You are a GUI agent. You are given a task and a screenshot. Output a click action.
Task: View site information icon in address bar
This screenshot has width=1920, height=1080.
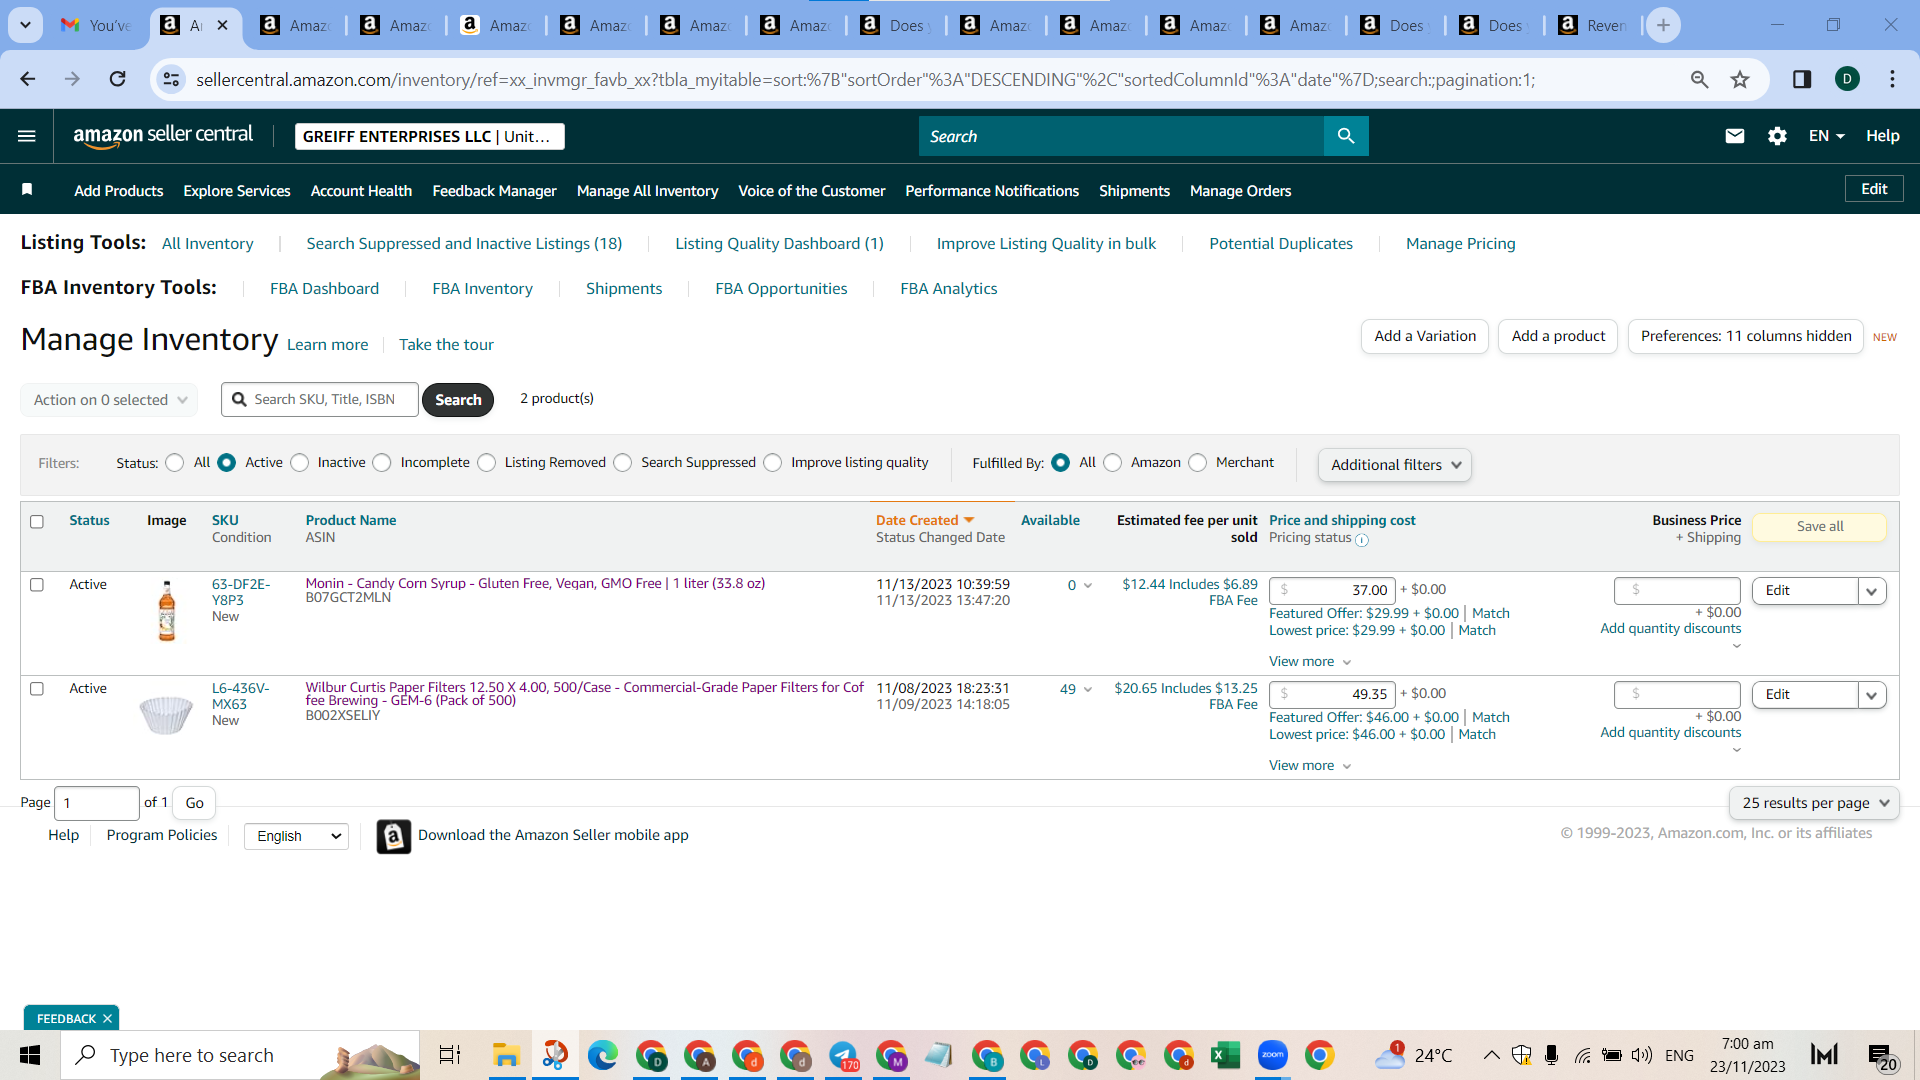coord(172,79)
